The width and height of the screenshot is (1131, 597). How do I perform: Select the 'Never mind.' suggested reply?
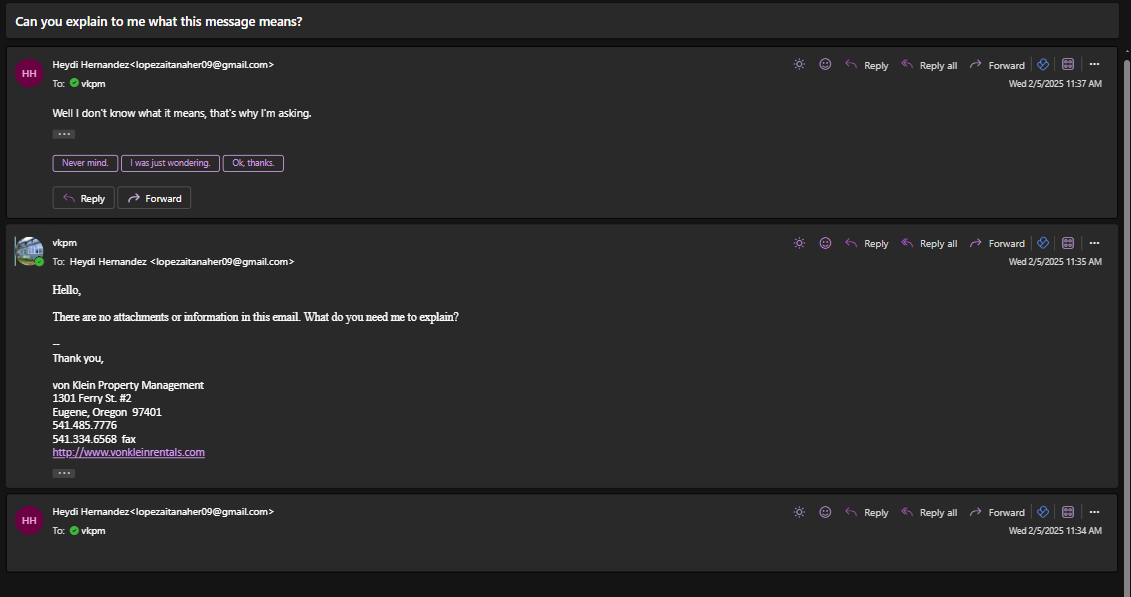85,163
